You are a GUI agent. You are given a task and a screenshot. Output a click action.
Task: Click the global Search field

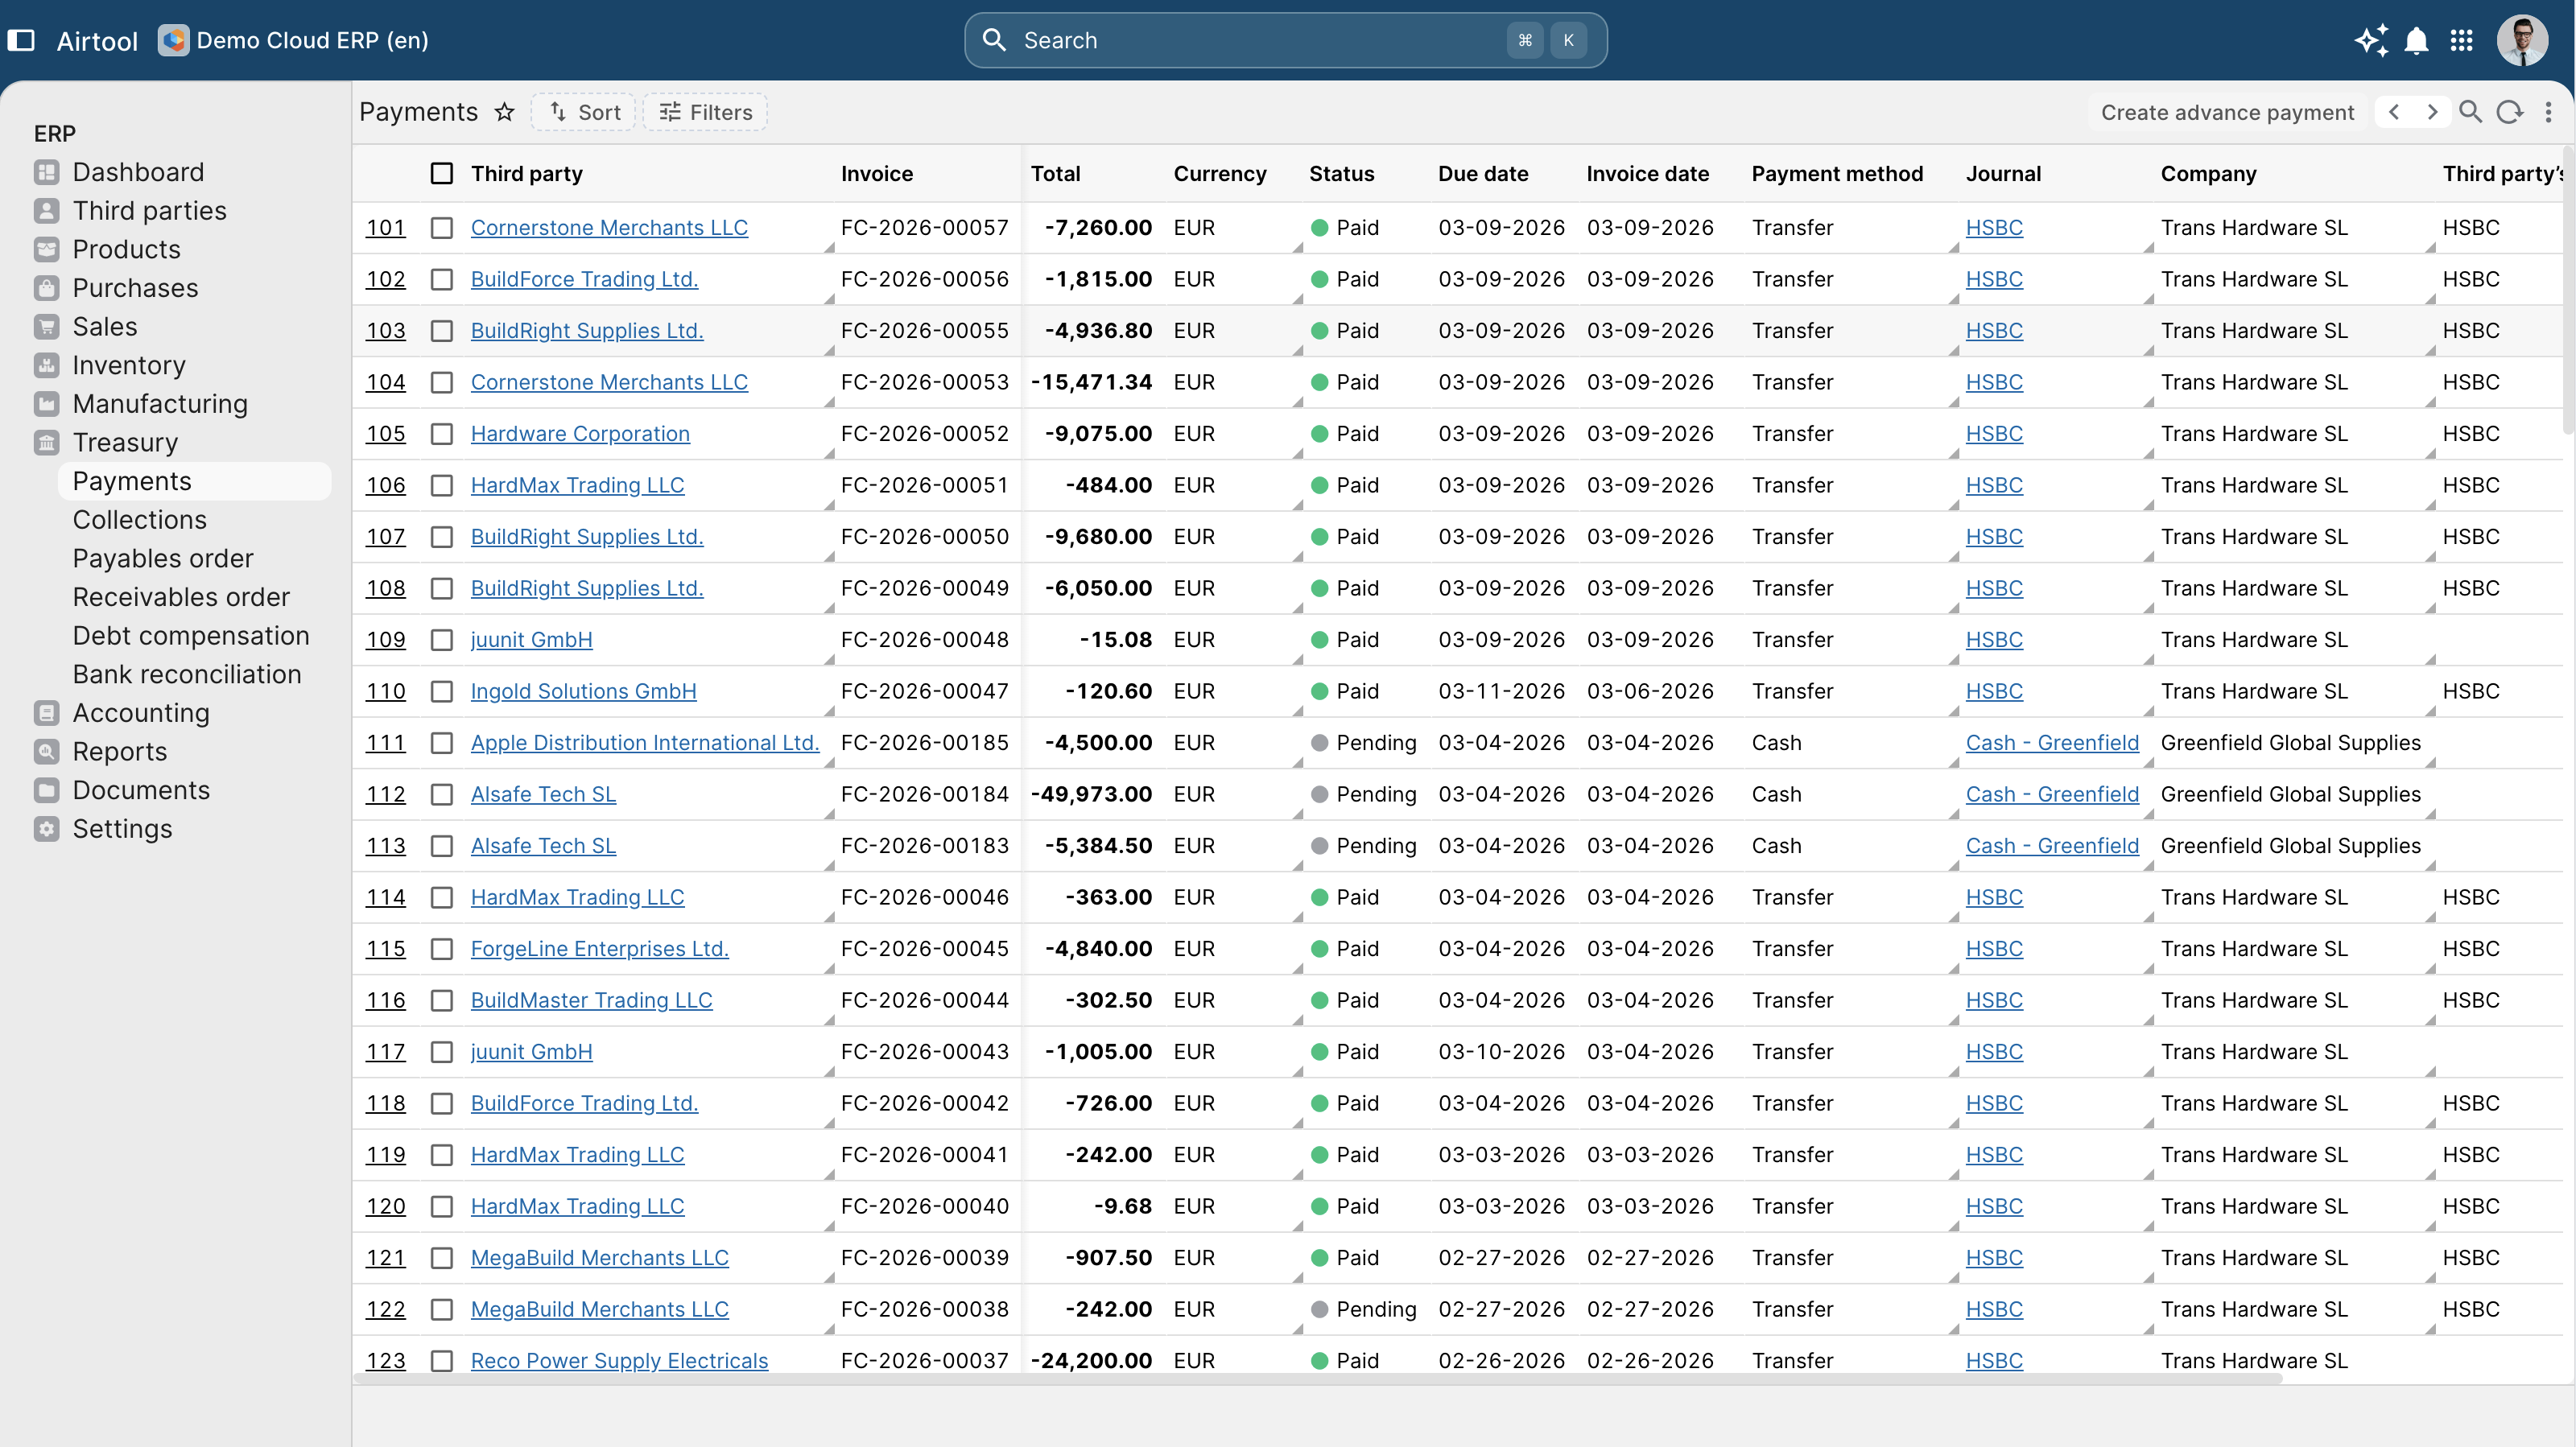point(1285,40)
